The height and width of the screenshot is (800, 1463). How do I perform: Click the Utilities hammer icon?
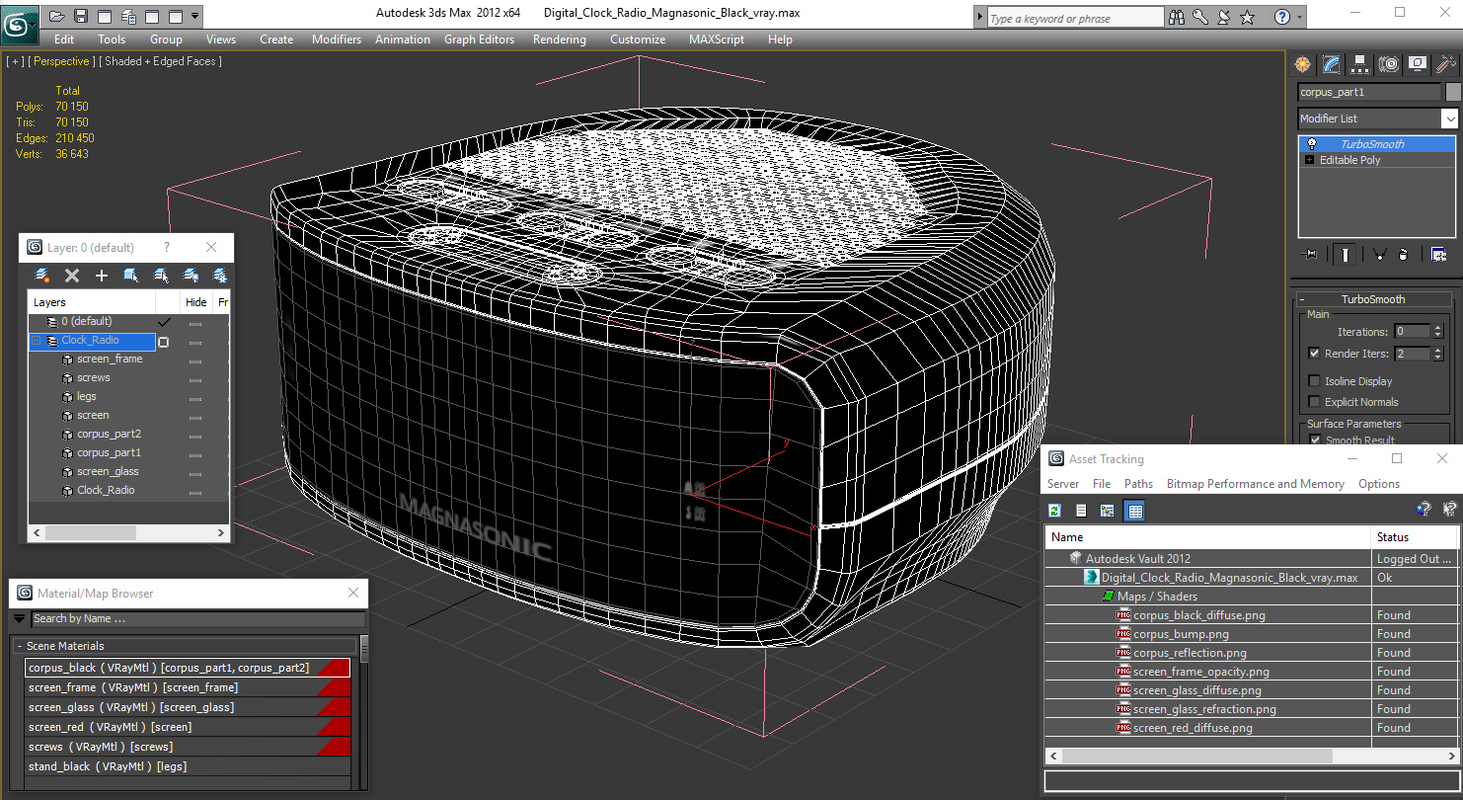tap(1446, 64)
